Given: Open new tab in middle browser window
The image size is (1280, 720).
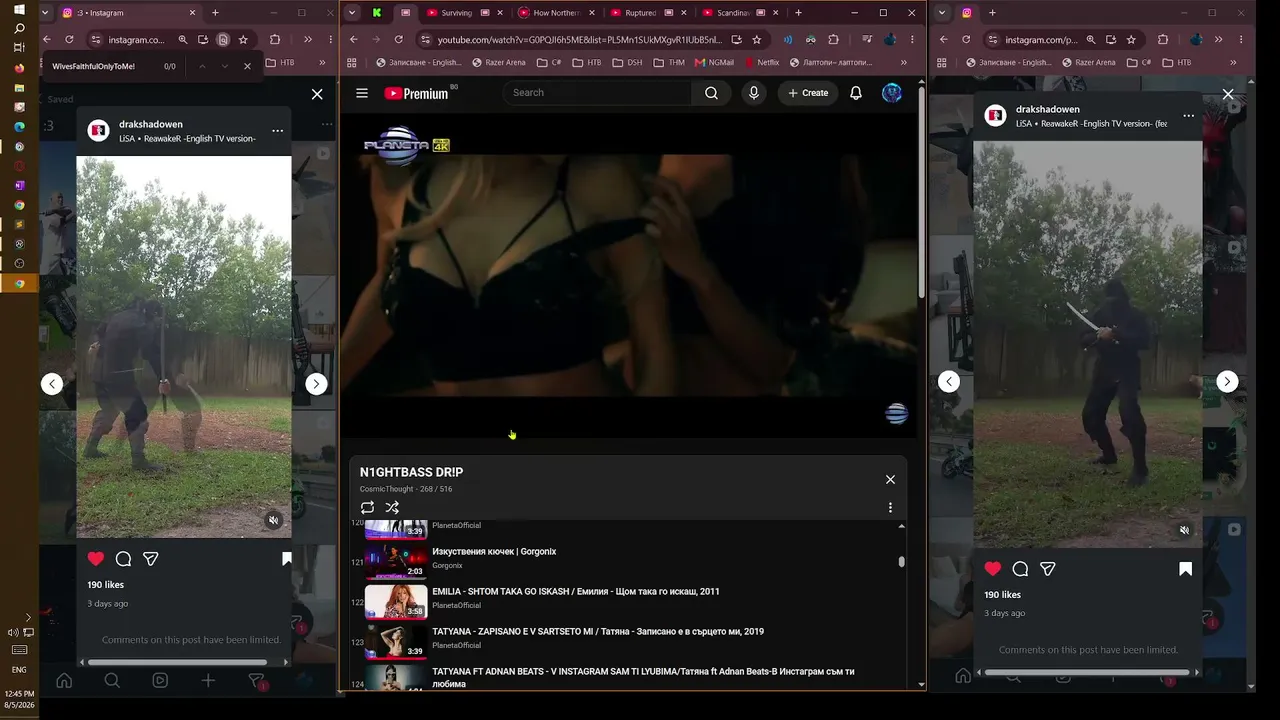Looking at the screenshot, I should point(798,13).
